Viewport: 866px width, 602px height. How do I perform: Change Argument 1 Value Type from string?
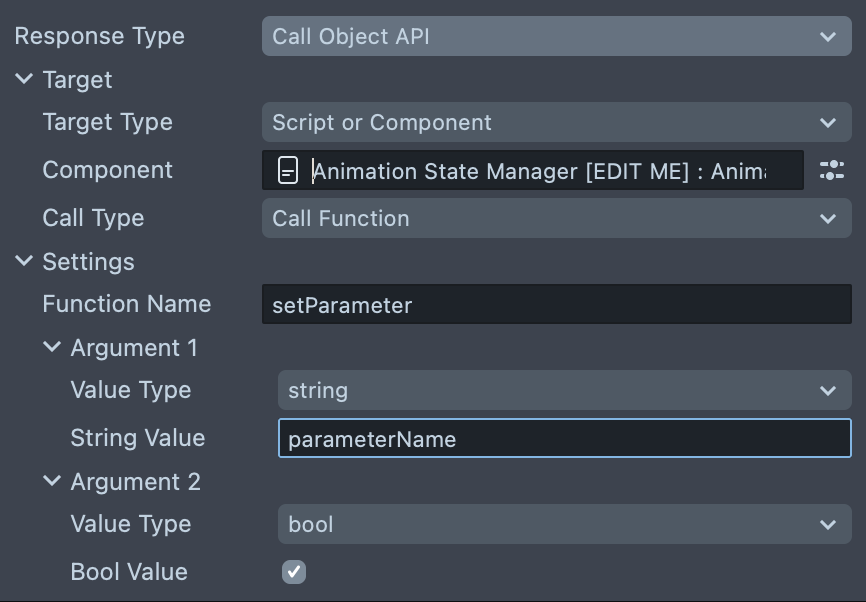pyautogui.click(x=563, y=391)
